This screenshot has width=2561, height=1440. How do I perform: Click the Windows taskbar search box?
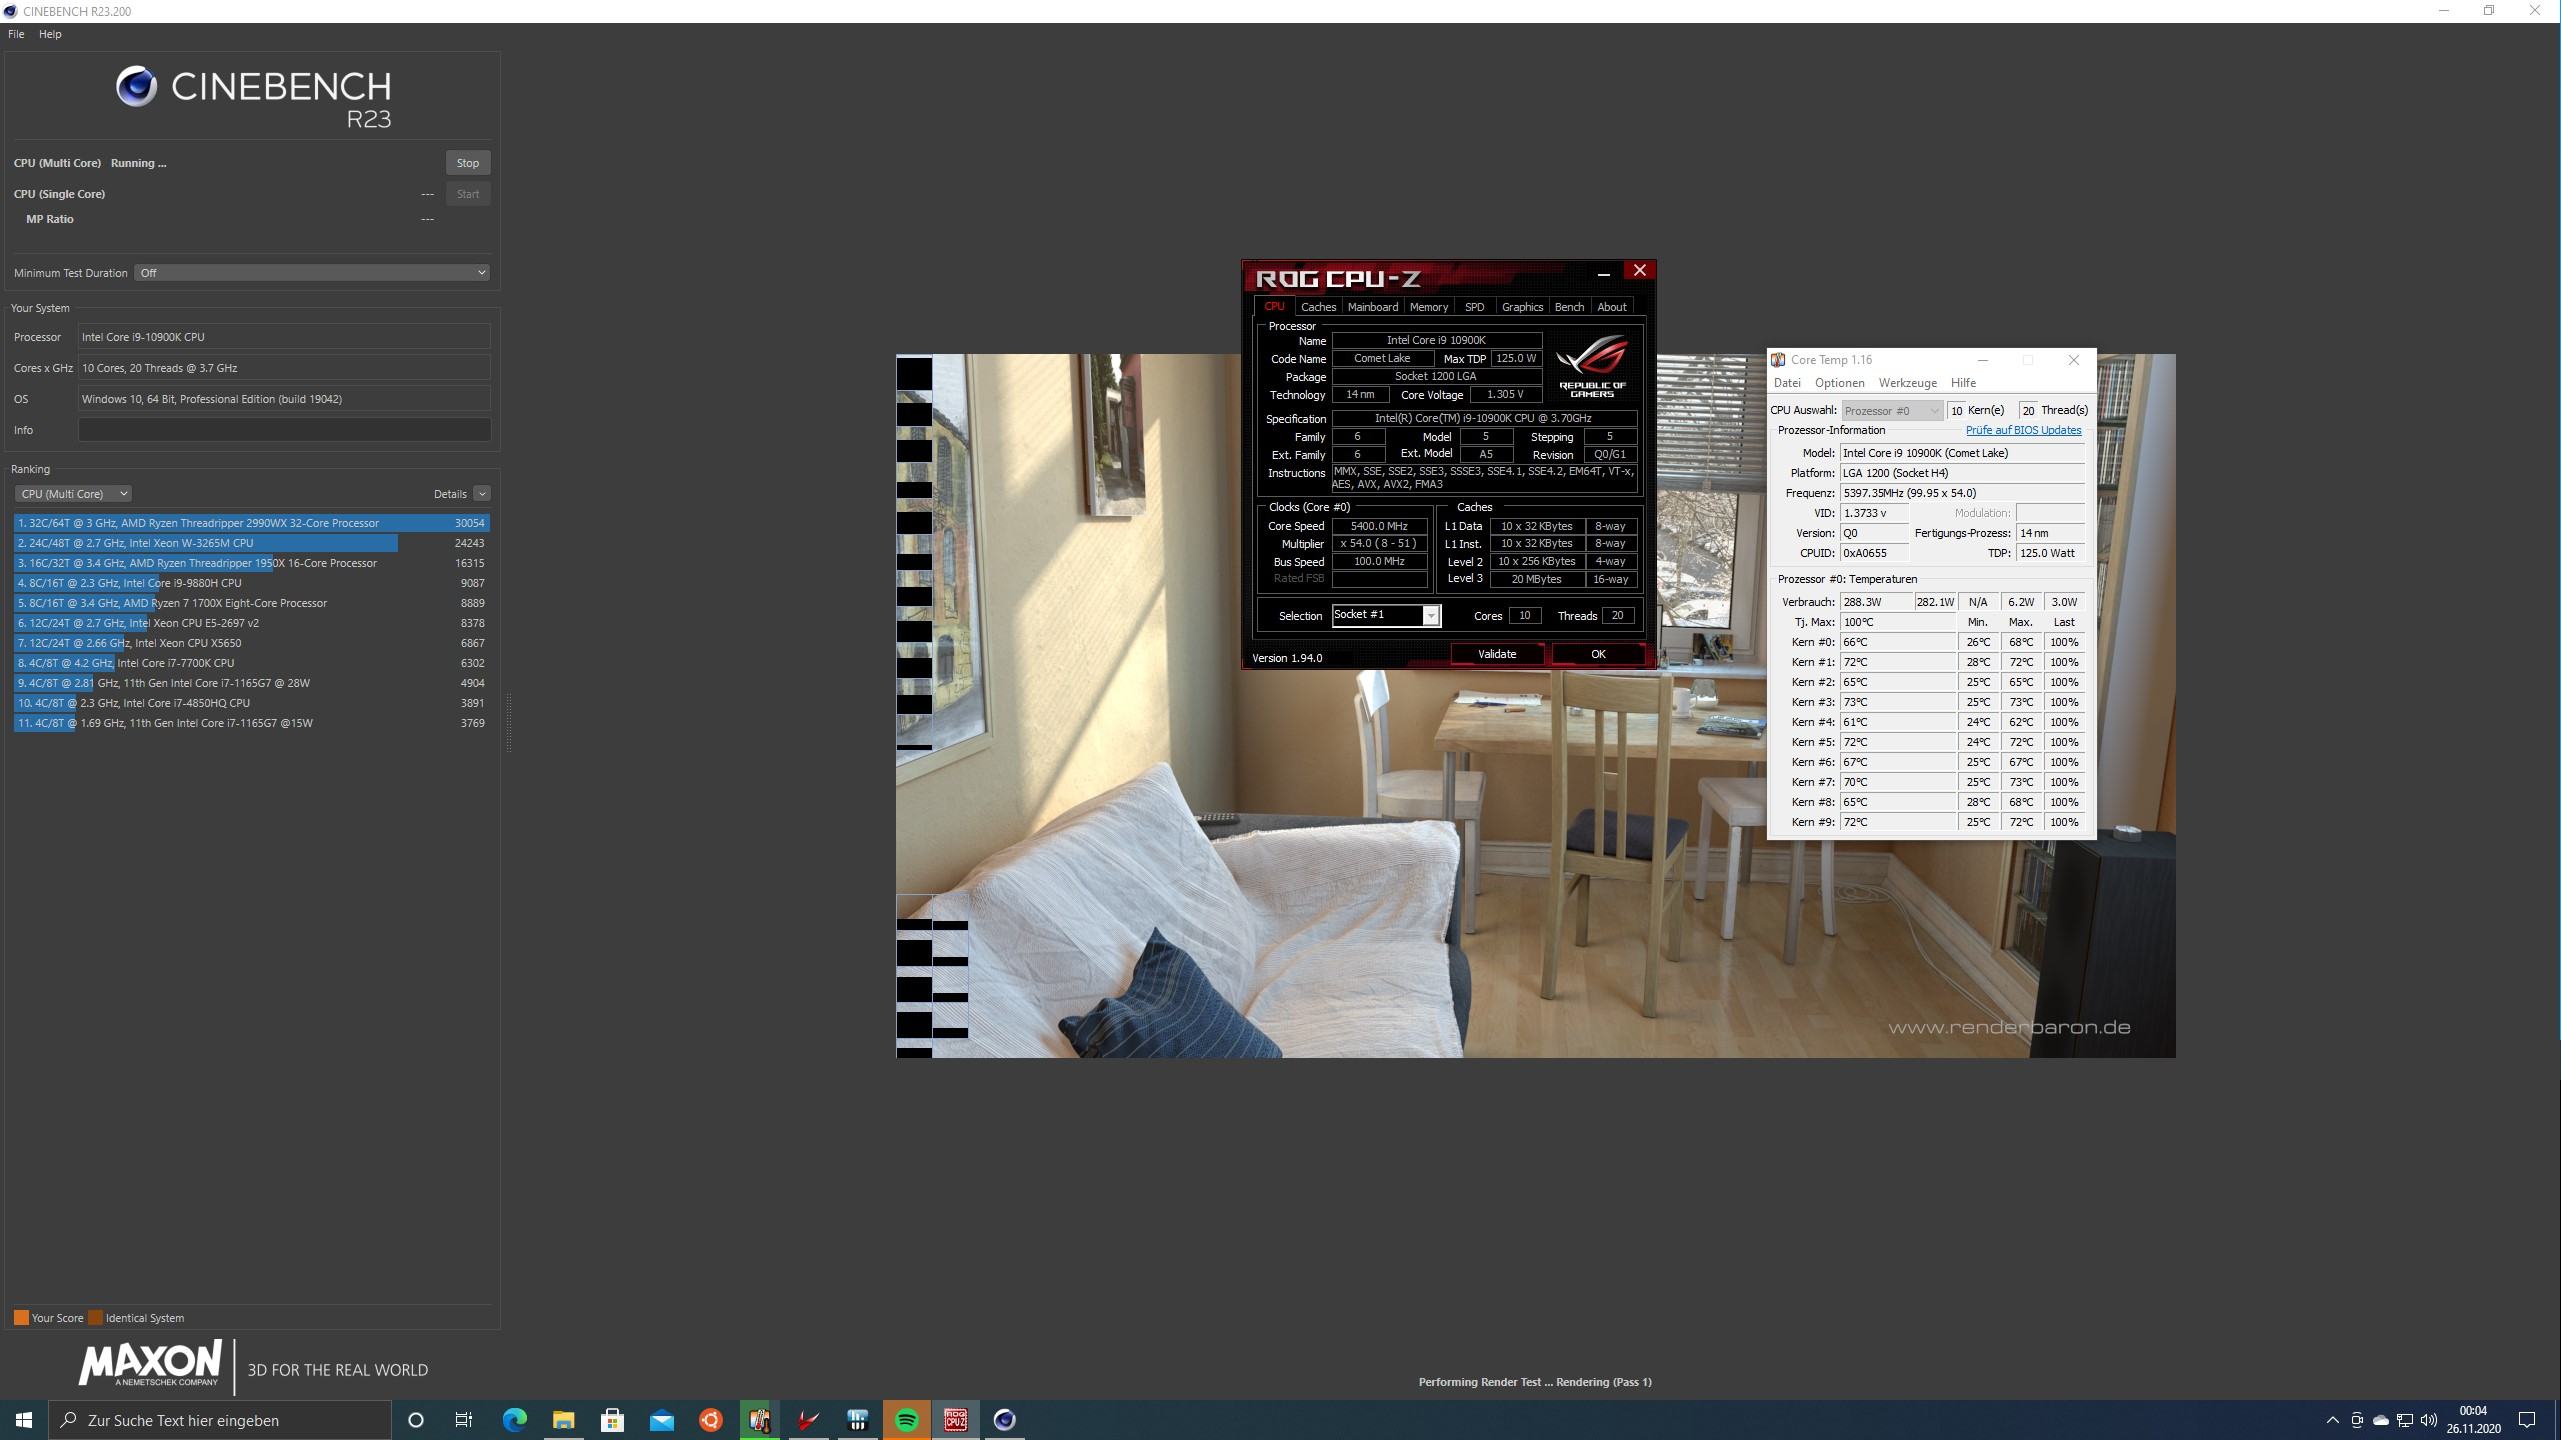tap(220, 1420)
